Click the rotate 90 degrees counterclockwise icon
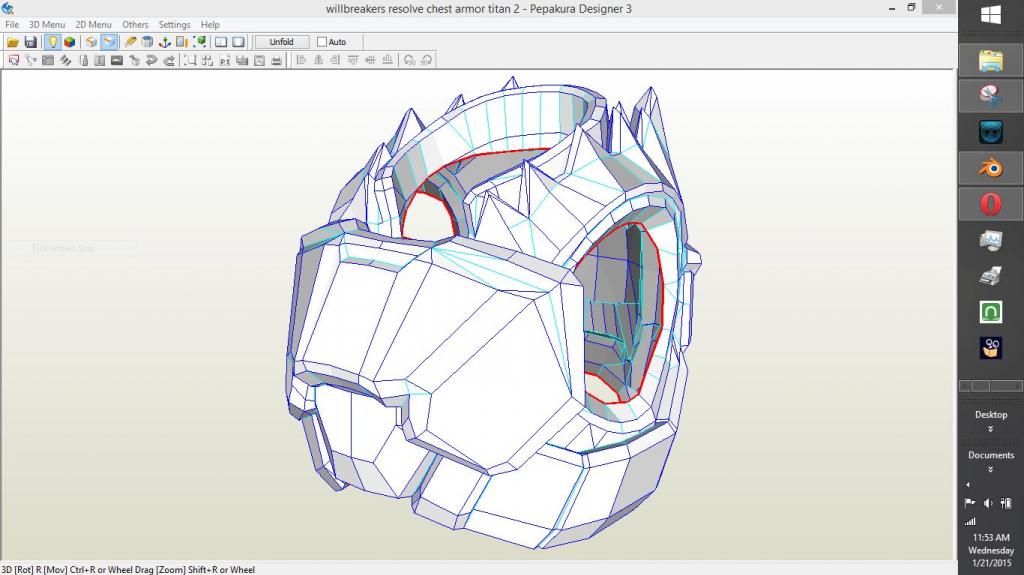The width and height of the screenshot is (1024, 575). click(x=409, y=60)
